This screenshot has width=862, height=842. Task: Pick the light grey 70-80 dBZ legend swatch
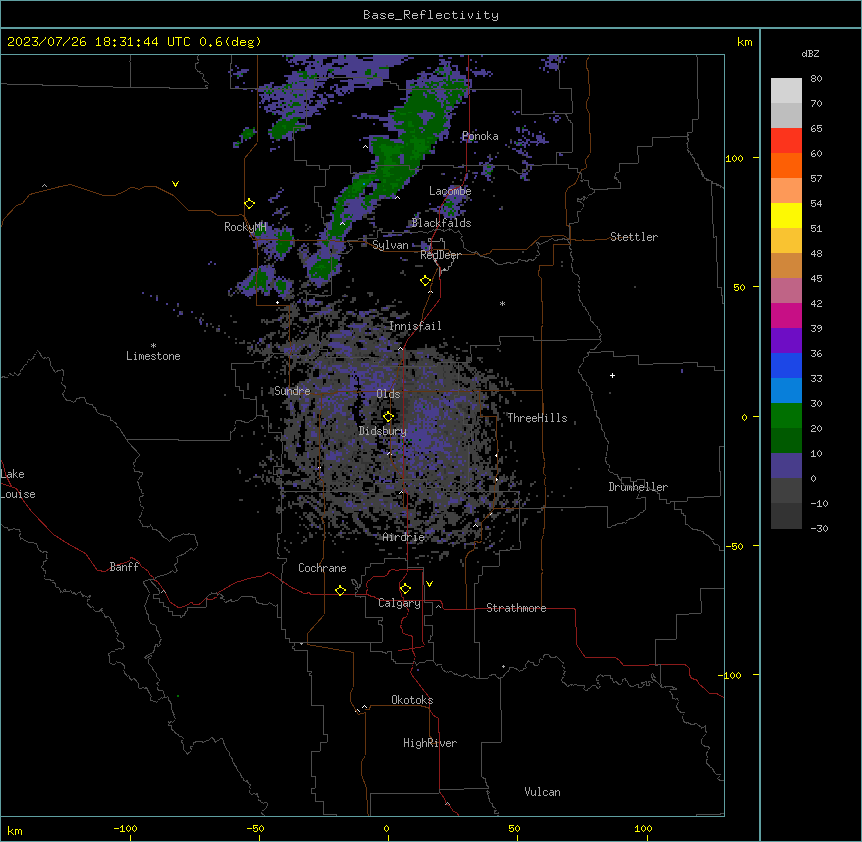(786, 91)
